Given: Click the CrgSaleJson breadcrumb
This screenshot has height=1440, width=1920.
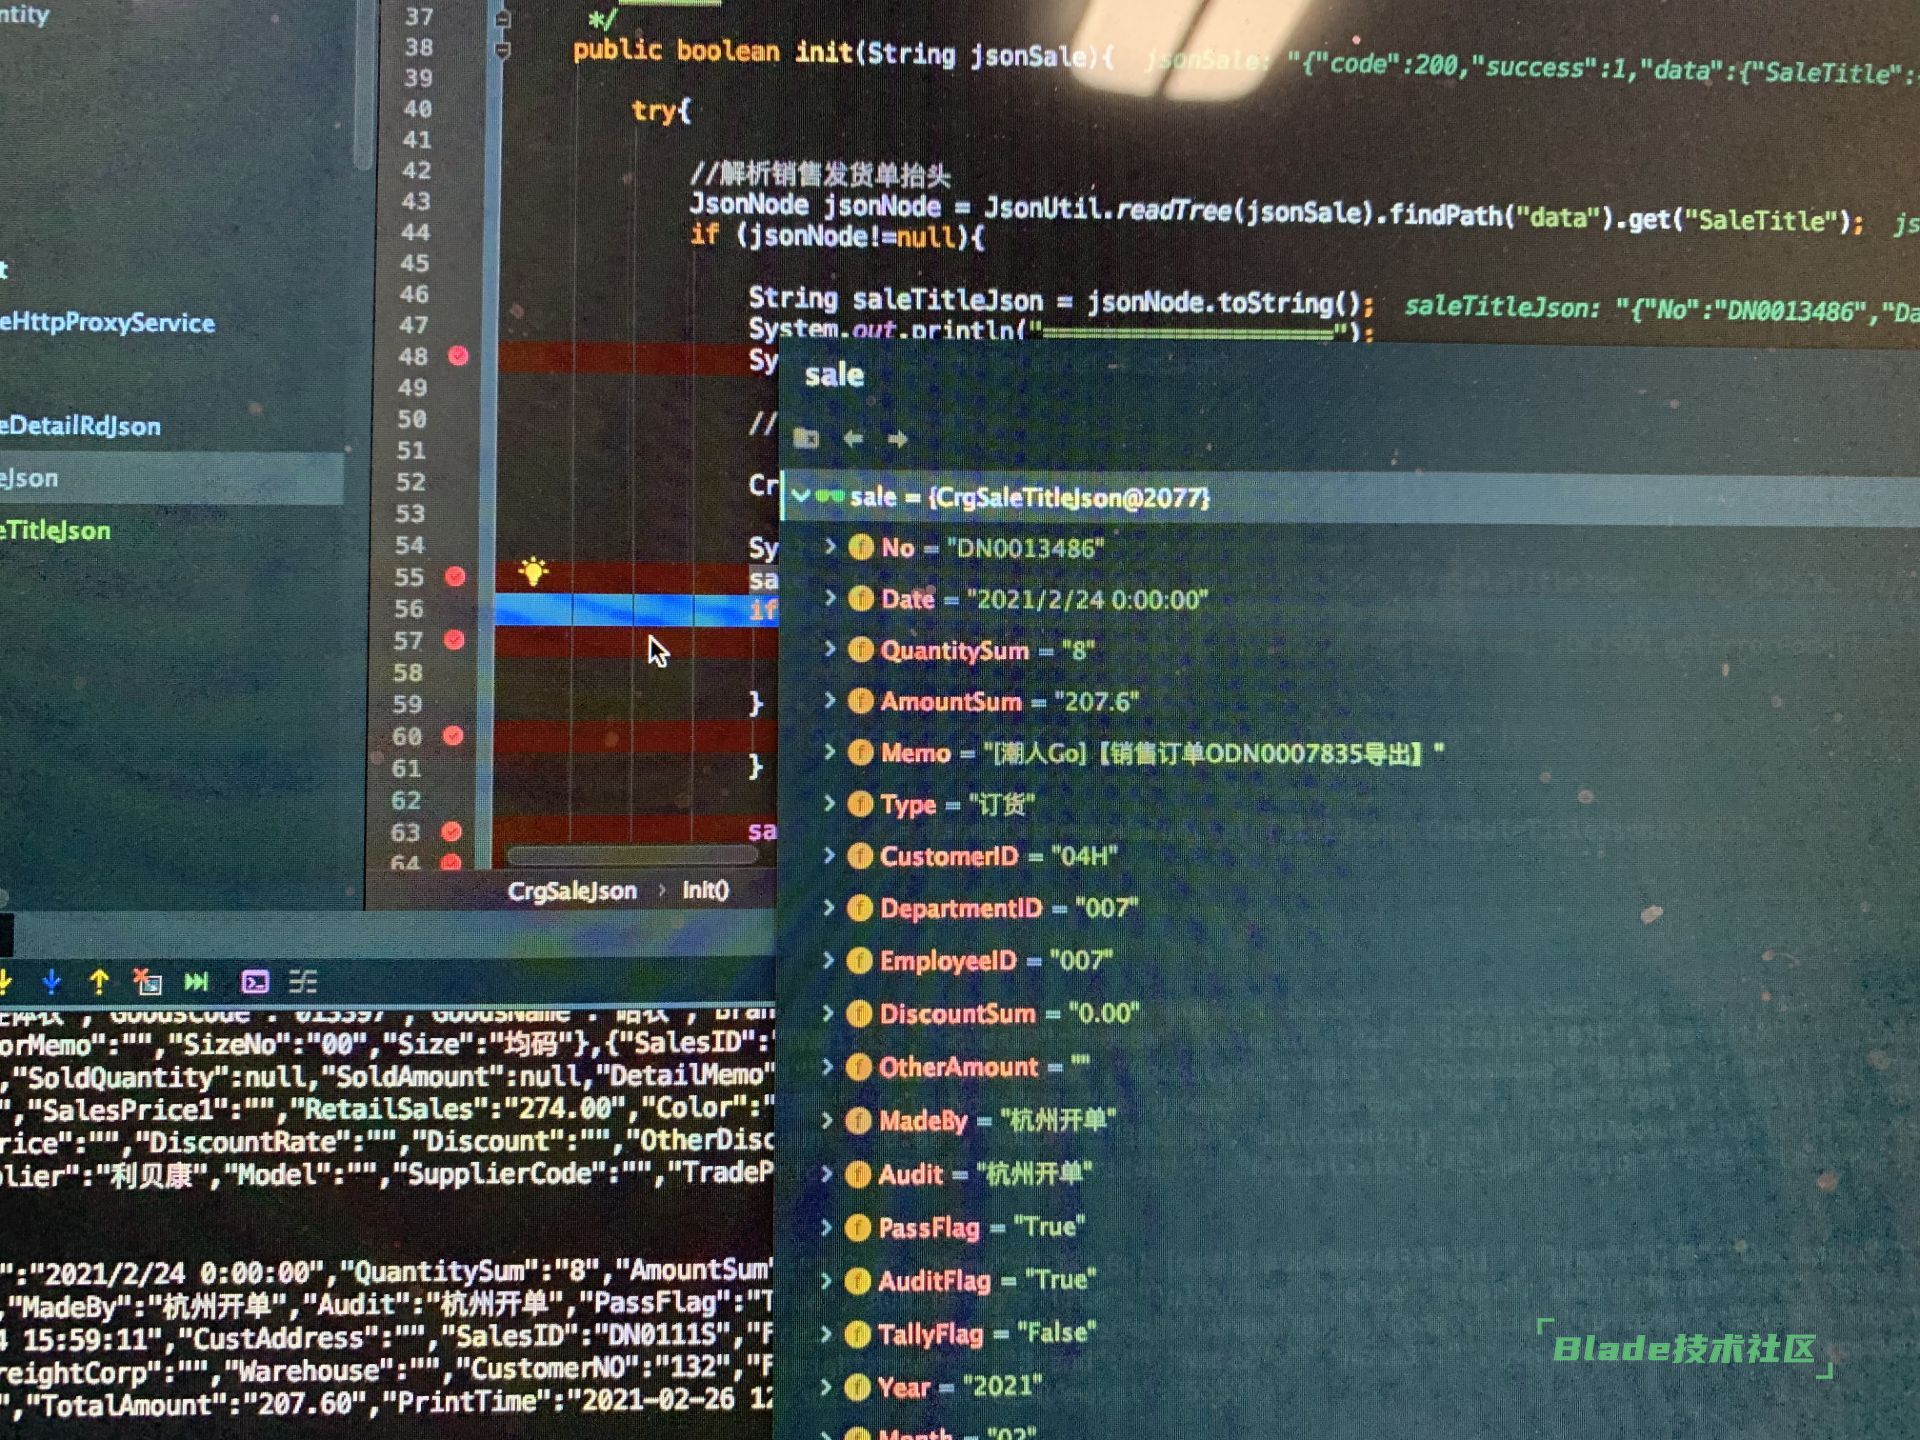Looking at the screenshot, I should (572, 890).
